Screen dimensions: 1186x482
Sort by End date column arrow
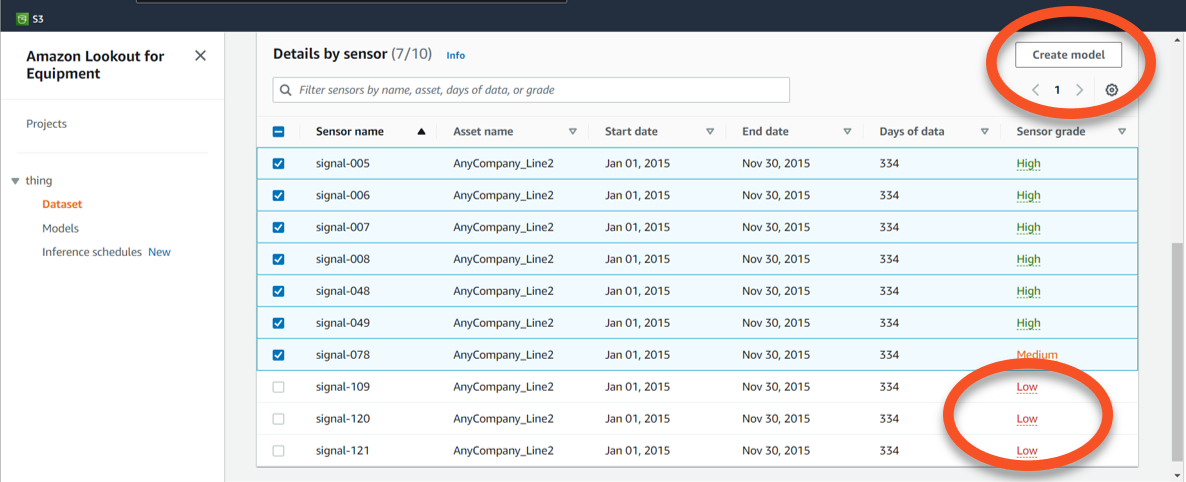point(847,132)
